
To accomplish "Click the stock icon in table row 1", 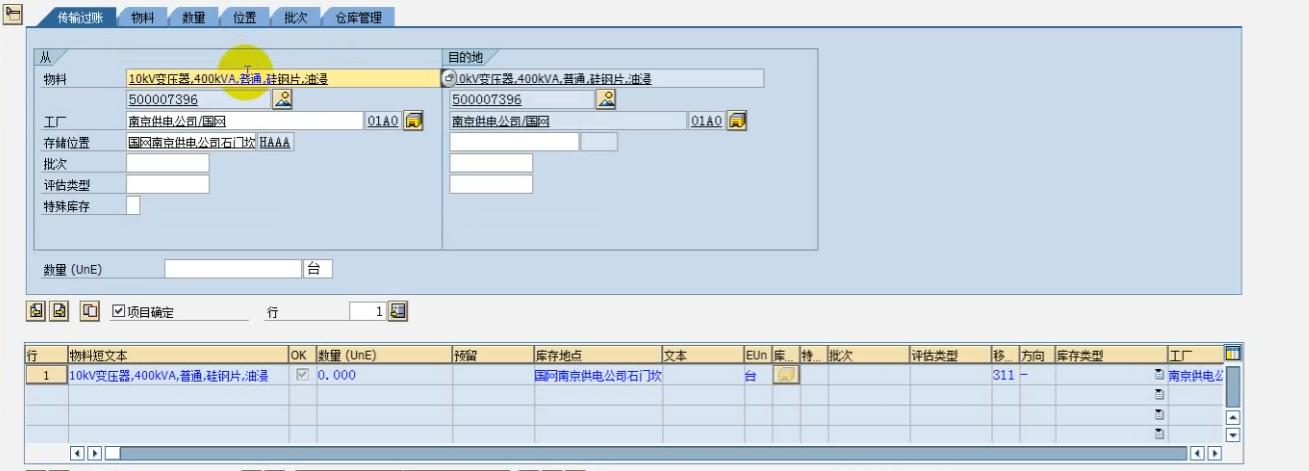I will coord(786,375).
